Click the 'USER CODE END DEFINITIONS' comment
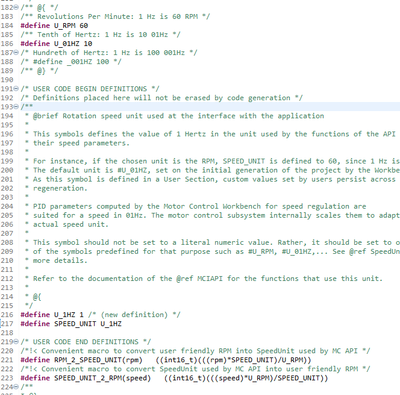400x395 pixels. coord(86,342)
